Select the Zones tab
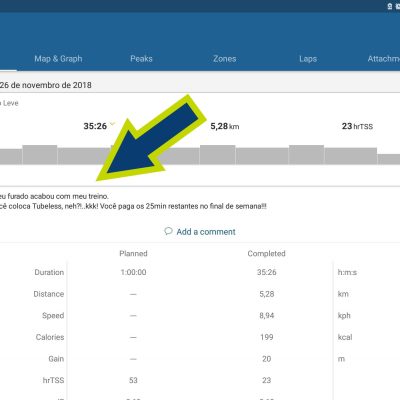 [x=225, y=59]
